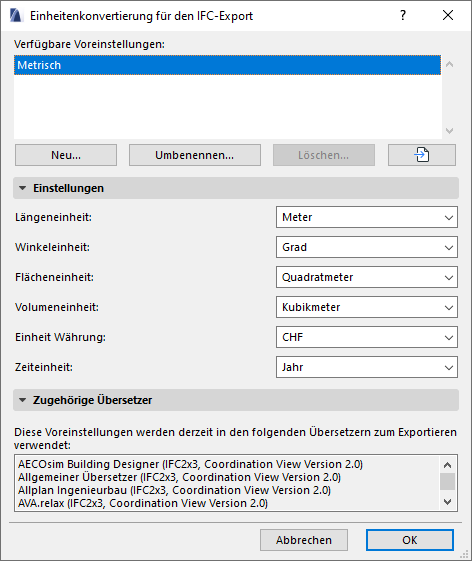Click the help question mark icon
The width and height of the screenshot is (472, 561).
pos(403,15)
